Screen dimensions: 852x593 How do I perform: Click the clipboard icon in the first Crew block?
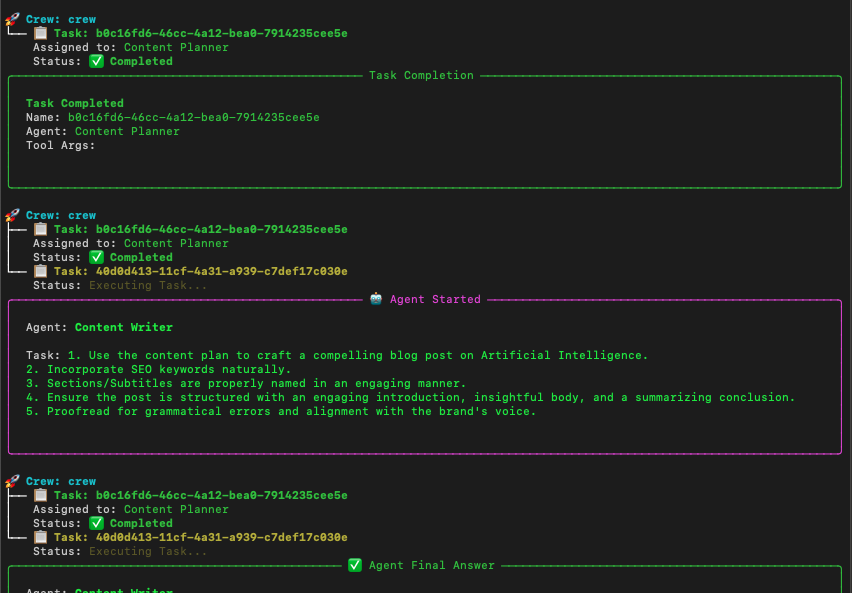41,33
